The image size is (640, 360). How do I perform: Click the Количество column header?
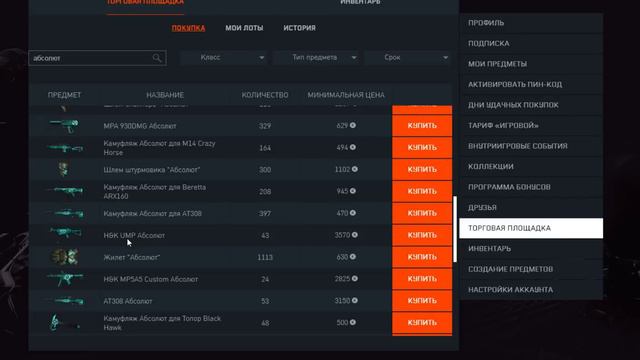tap(265, 95)
